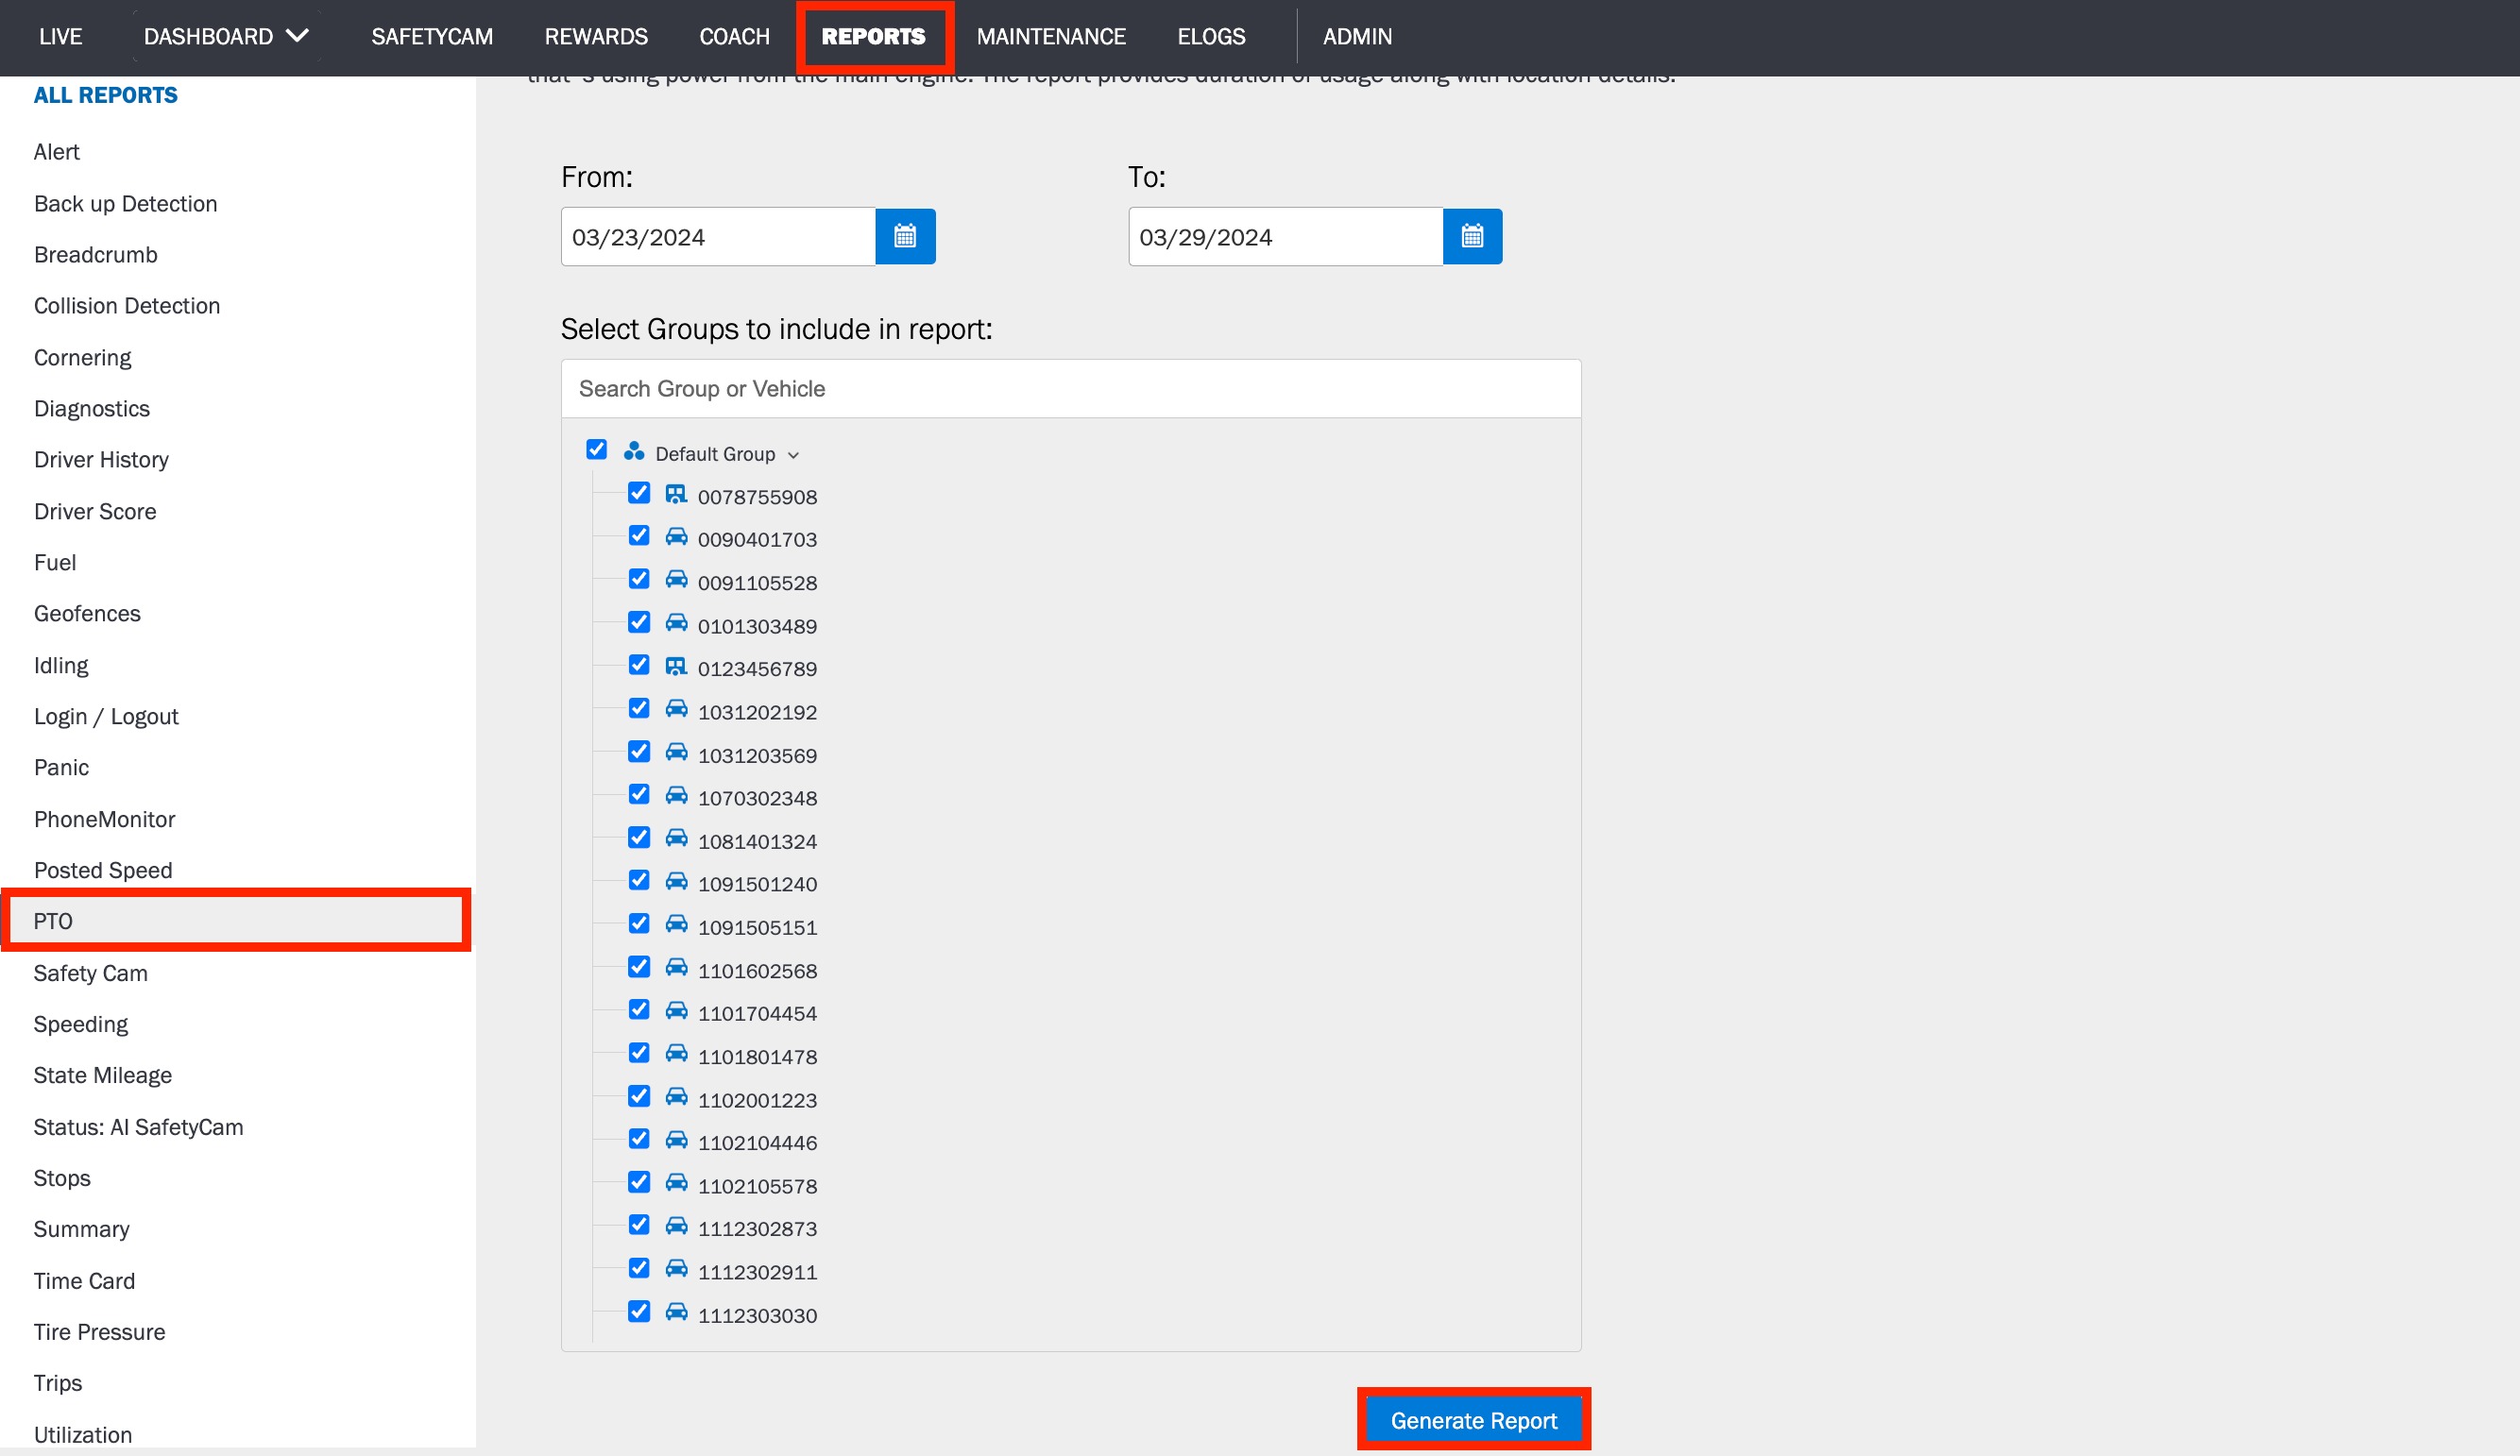The width and height of the screenshot is (2520, 1456).
Task: Click the car icon for 1112302911
Action: pyautogui.click(x=676, y=1269)
